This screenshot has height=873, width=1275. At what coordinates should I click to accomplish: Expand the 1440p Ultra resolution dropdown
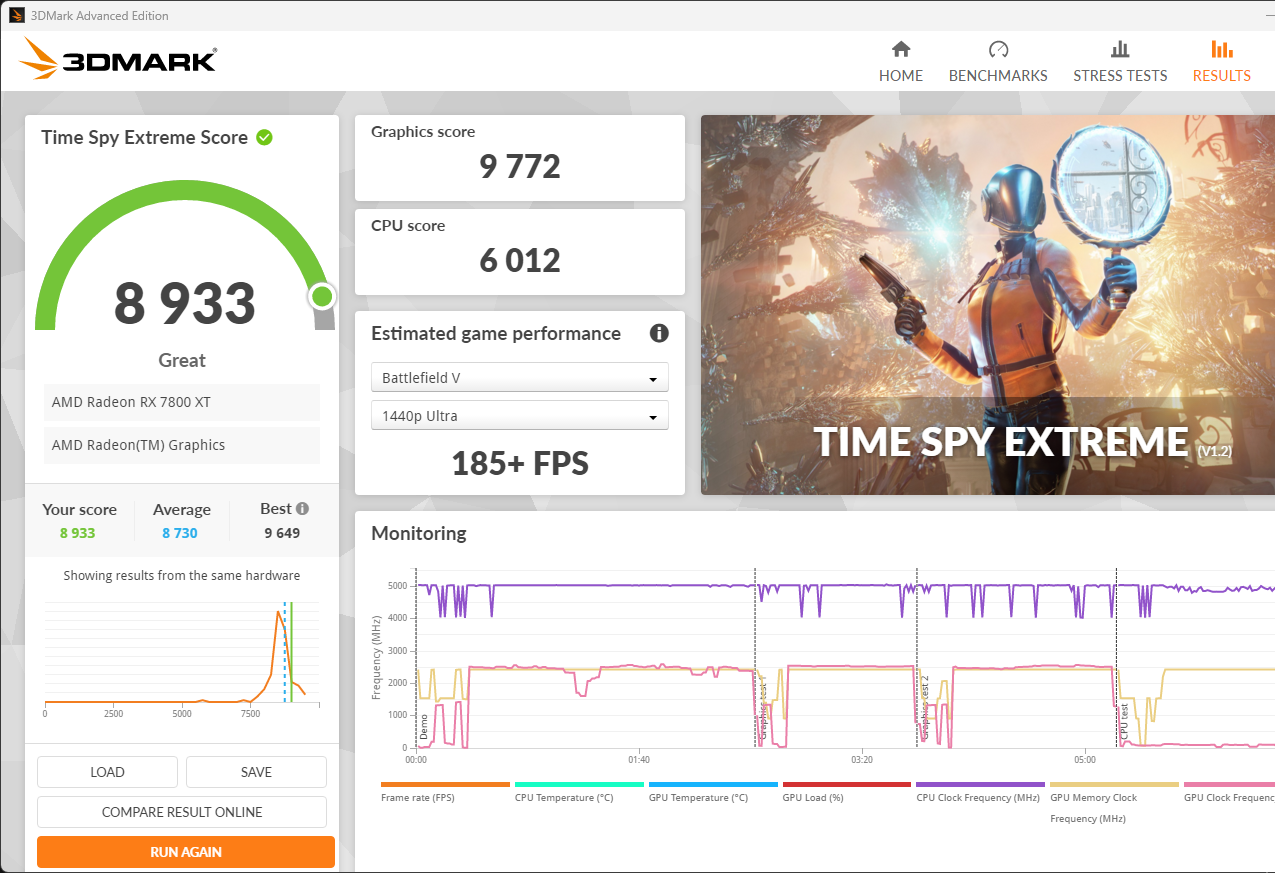(519, 416)
